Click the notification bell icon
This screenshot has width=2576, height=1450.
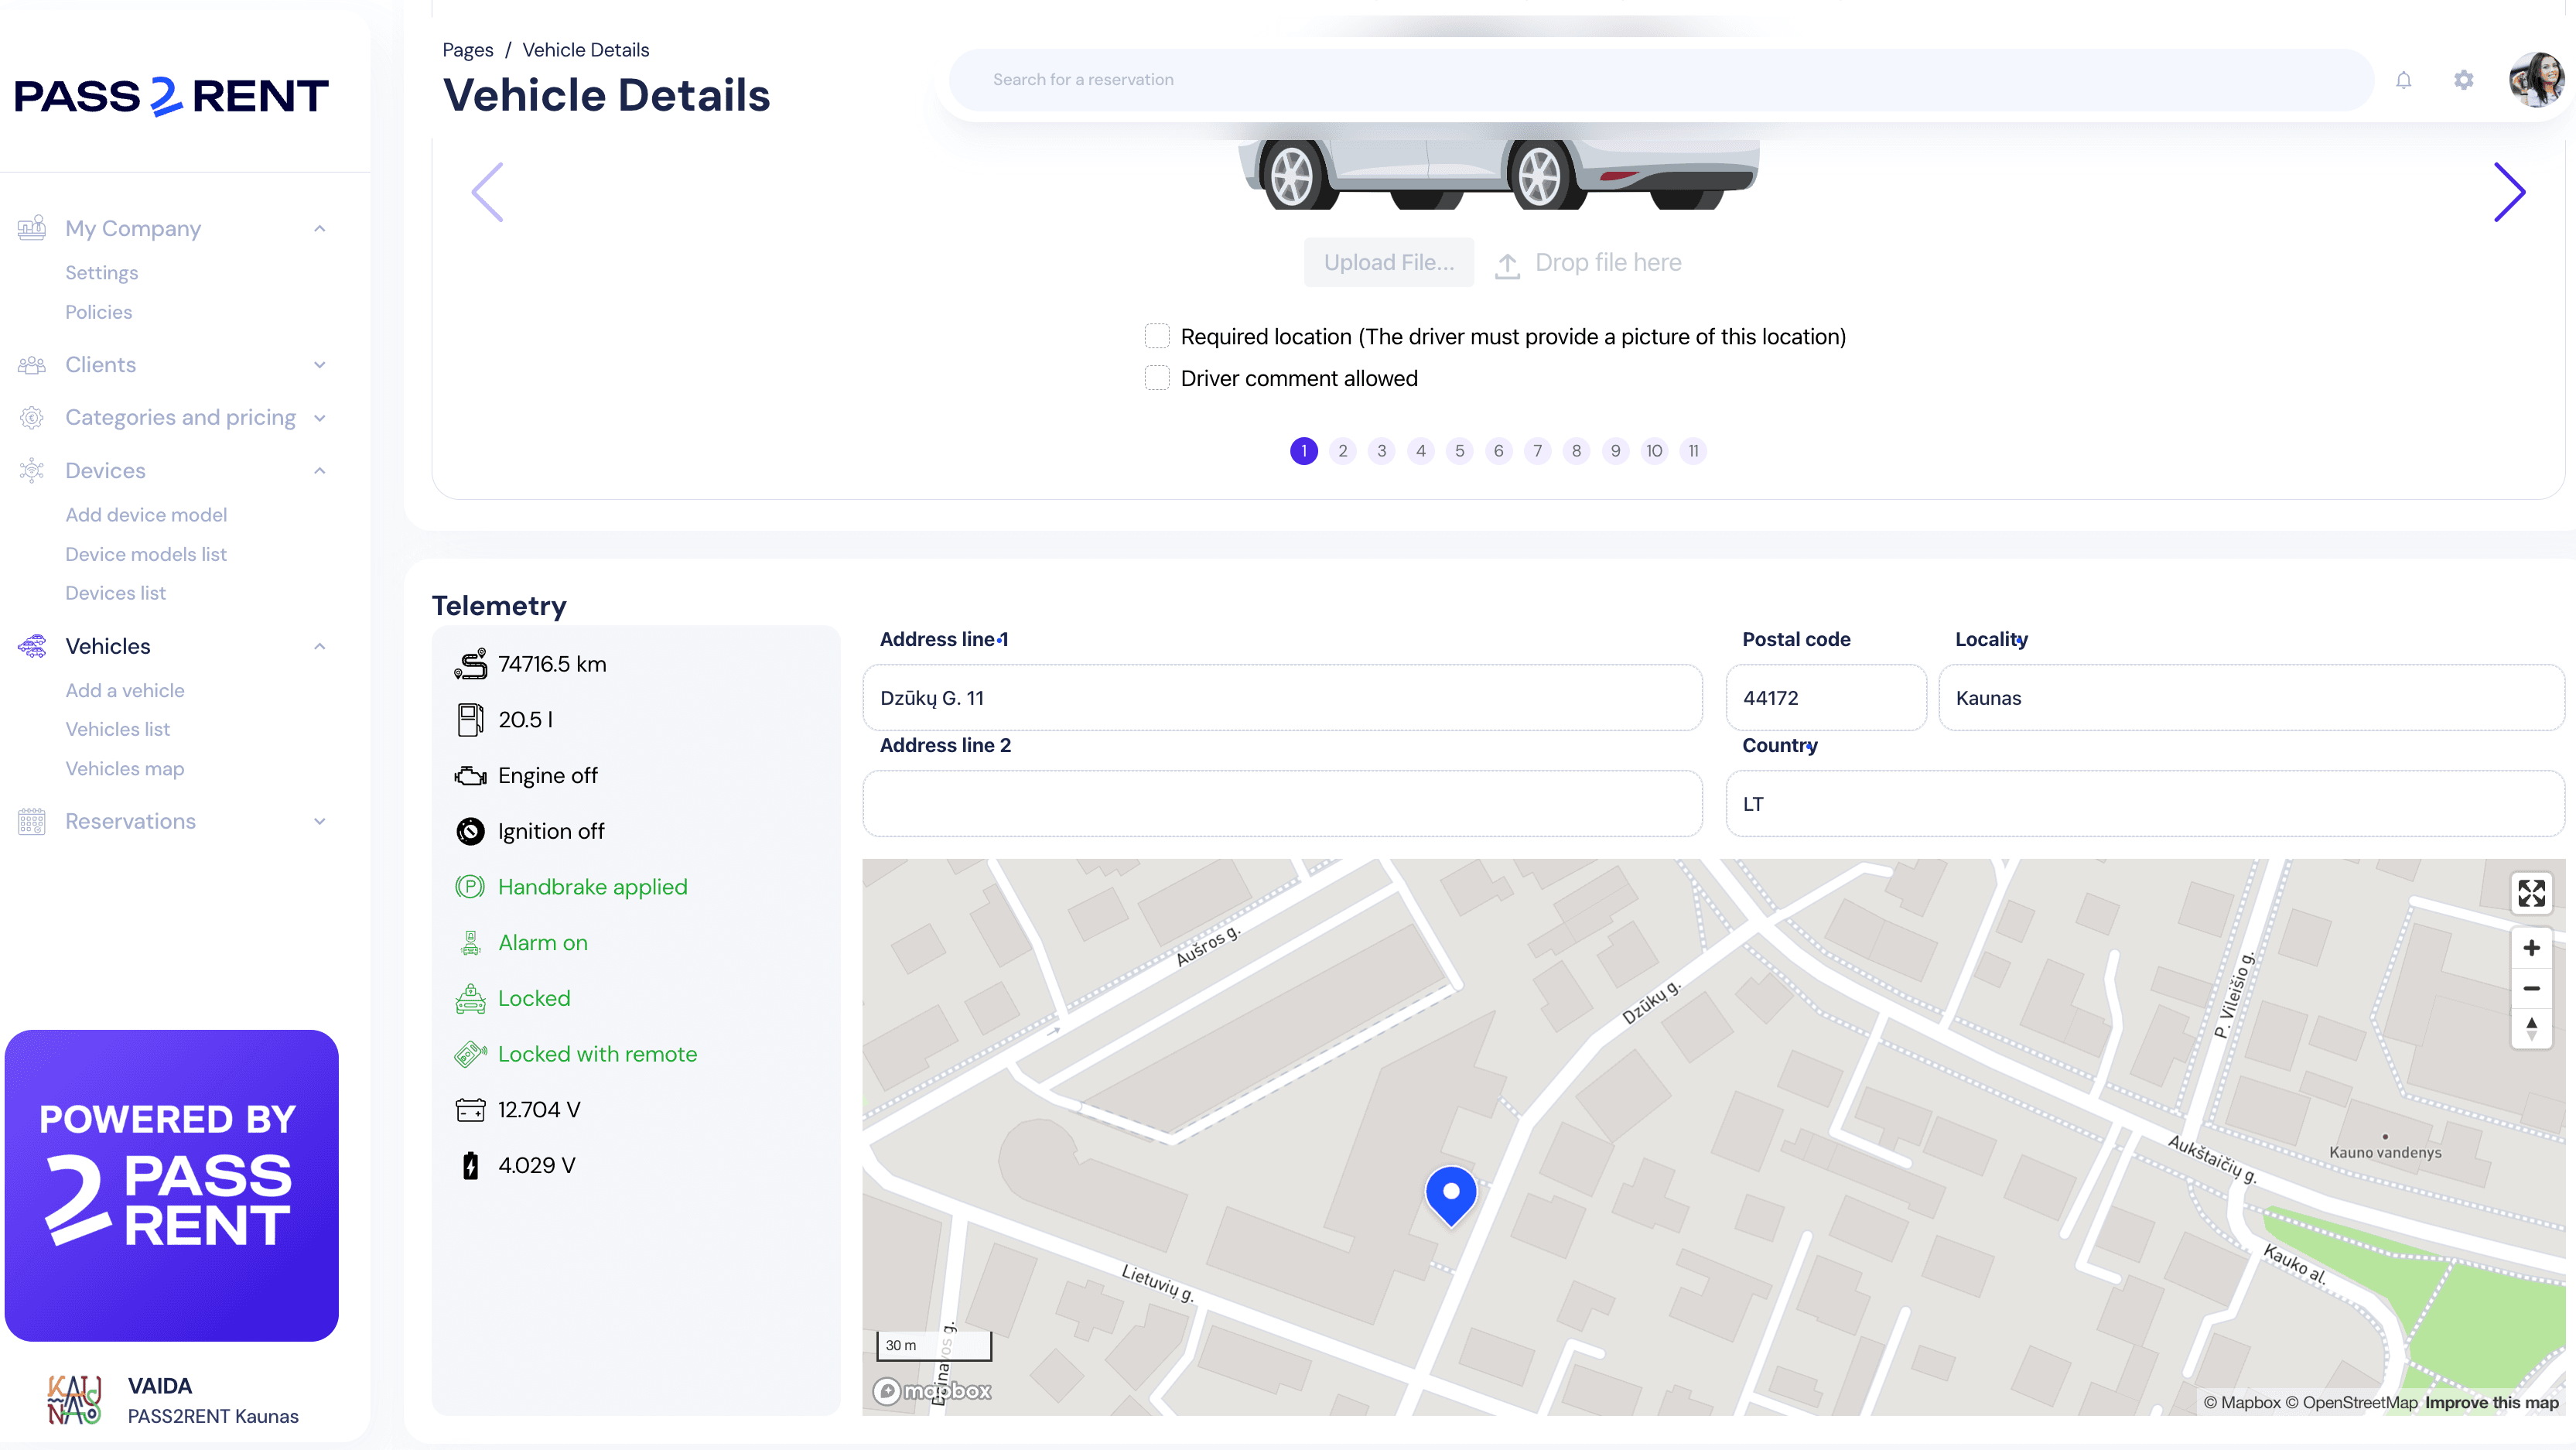[2404, 80]
